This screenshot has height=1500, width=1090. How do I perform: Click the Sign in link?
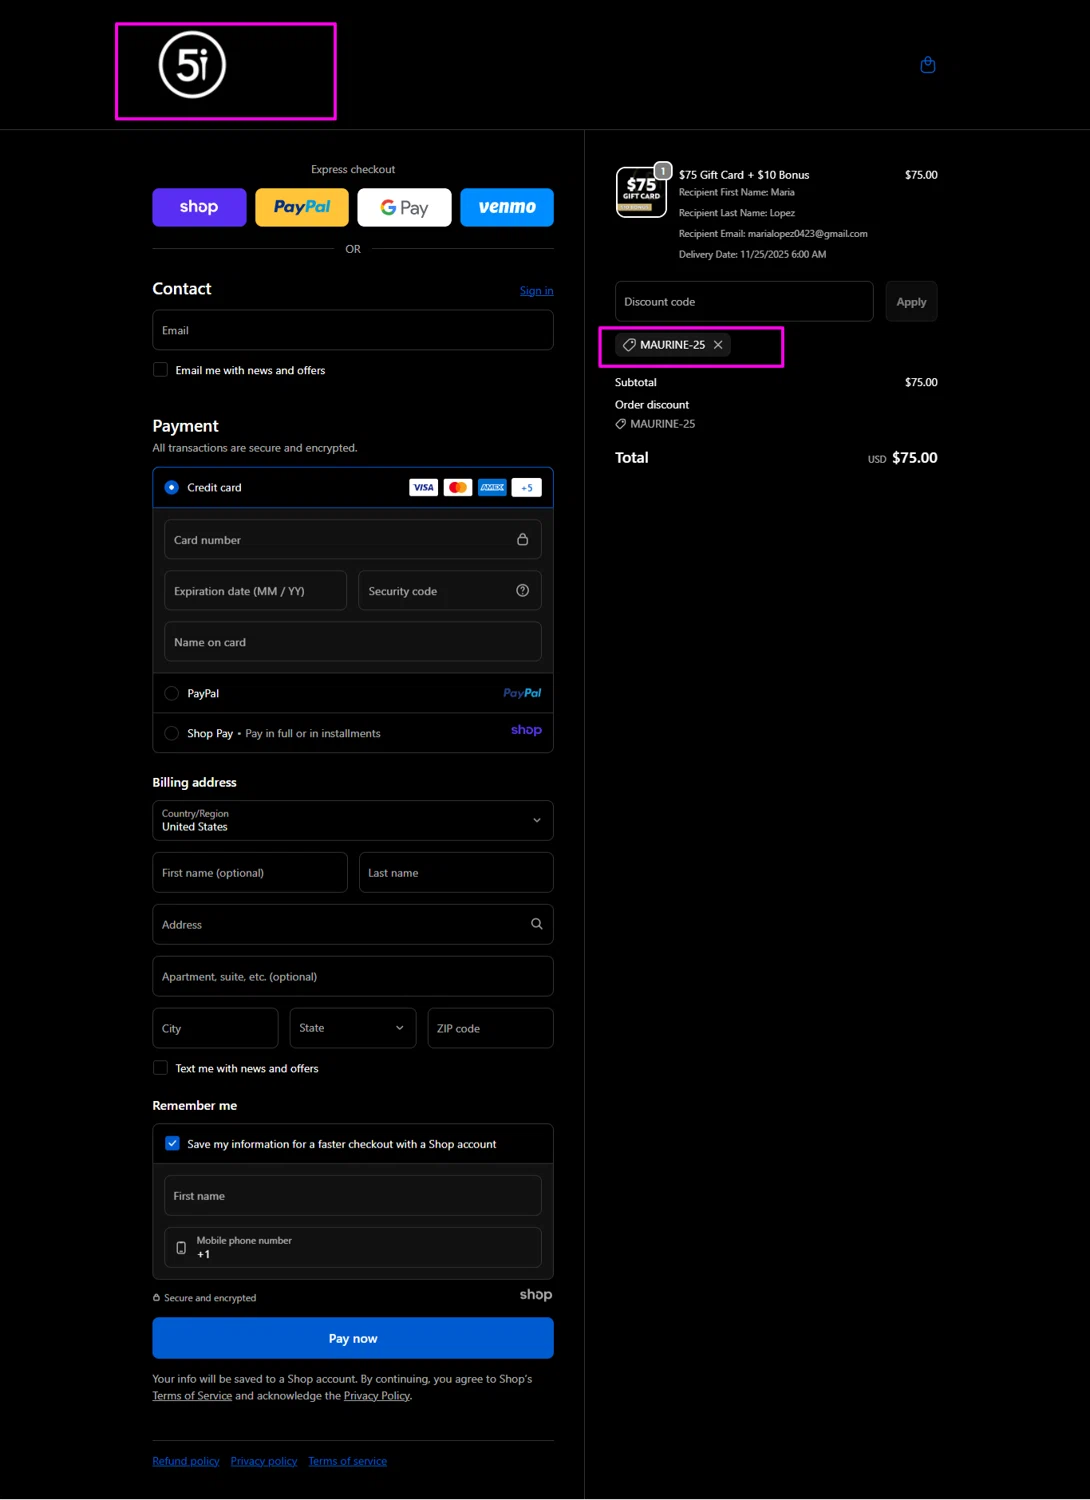(x=536, y=291)
